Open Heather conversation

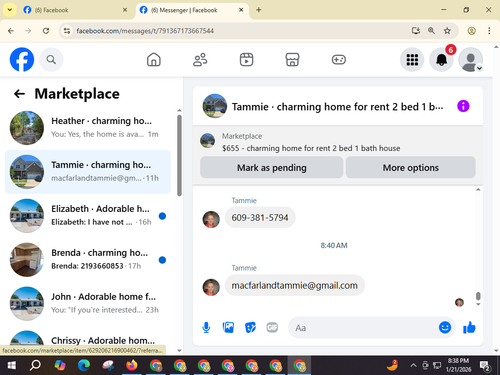click(88, 128)
